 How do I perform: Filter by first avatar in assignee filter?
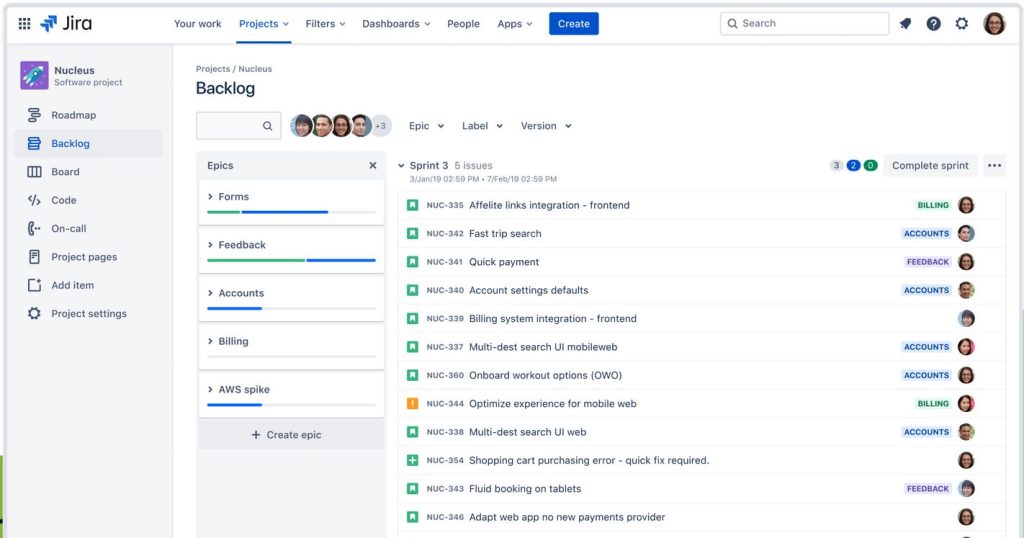coord(301,125)
